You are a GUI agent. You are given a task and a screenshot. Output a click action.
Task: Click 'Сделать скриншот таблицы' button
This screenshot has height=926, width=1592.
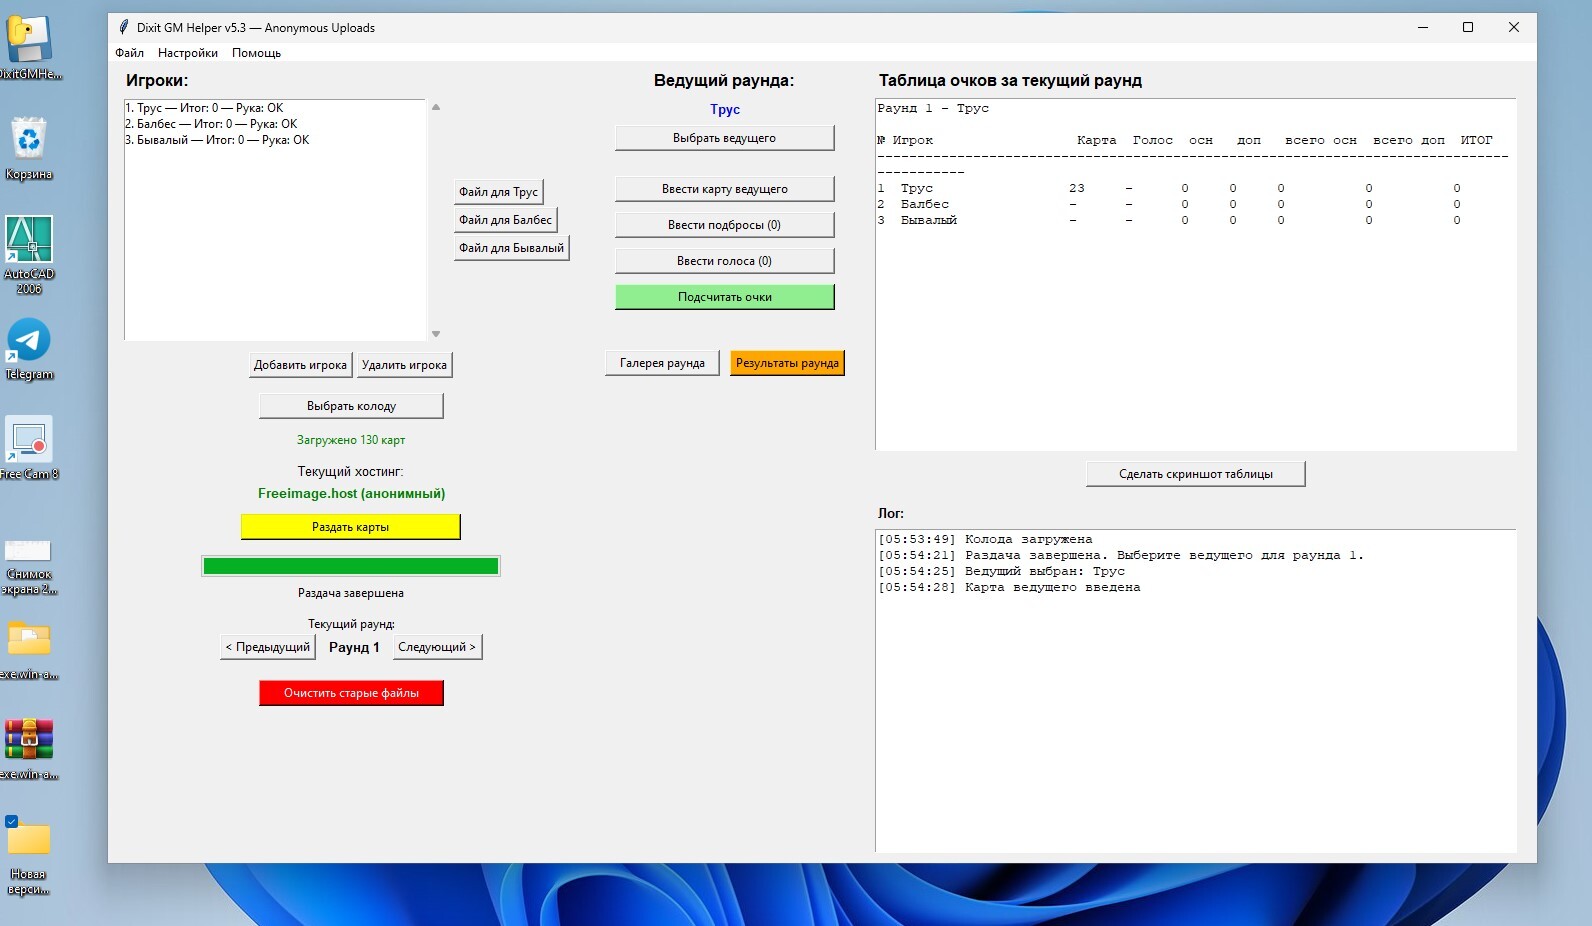(x=1196, y=474)
